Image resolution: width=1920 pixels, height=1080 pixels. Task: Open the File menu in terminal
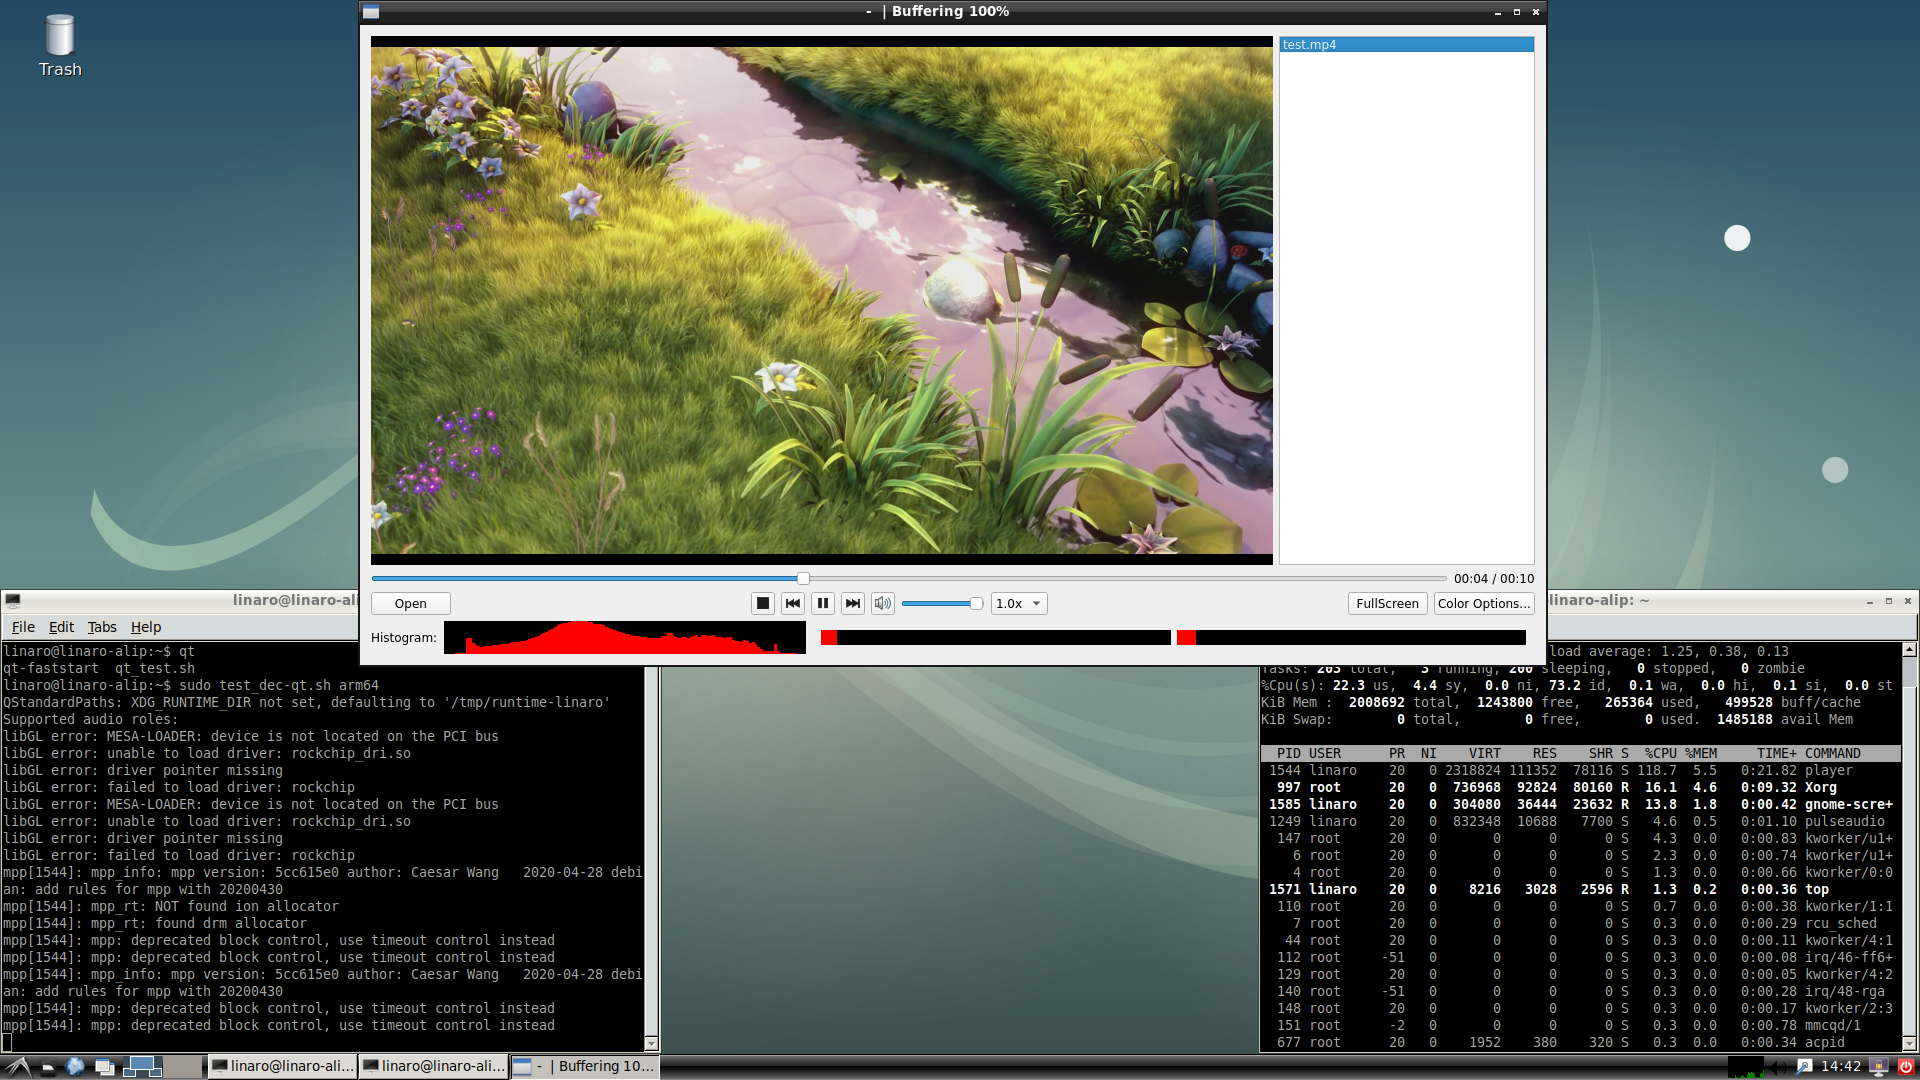[x=23, y=627]
